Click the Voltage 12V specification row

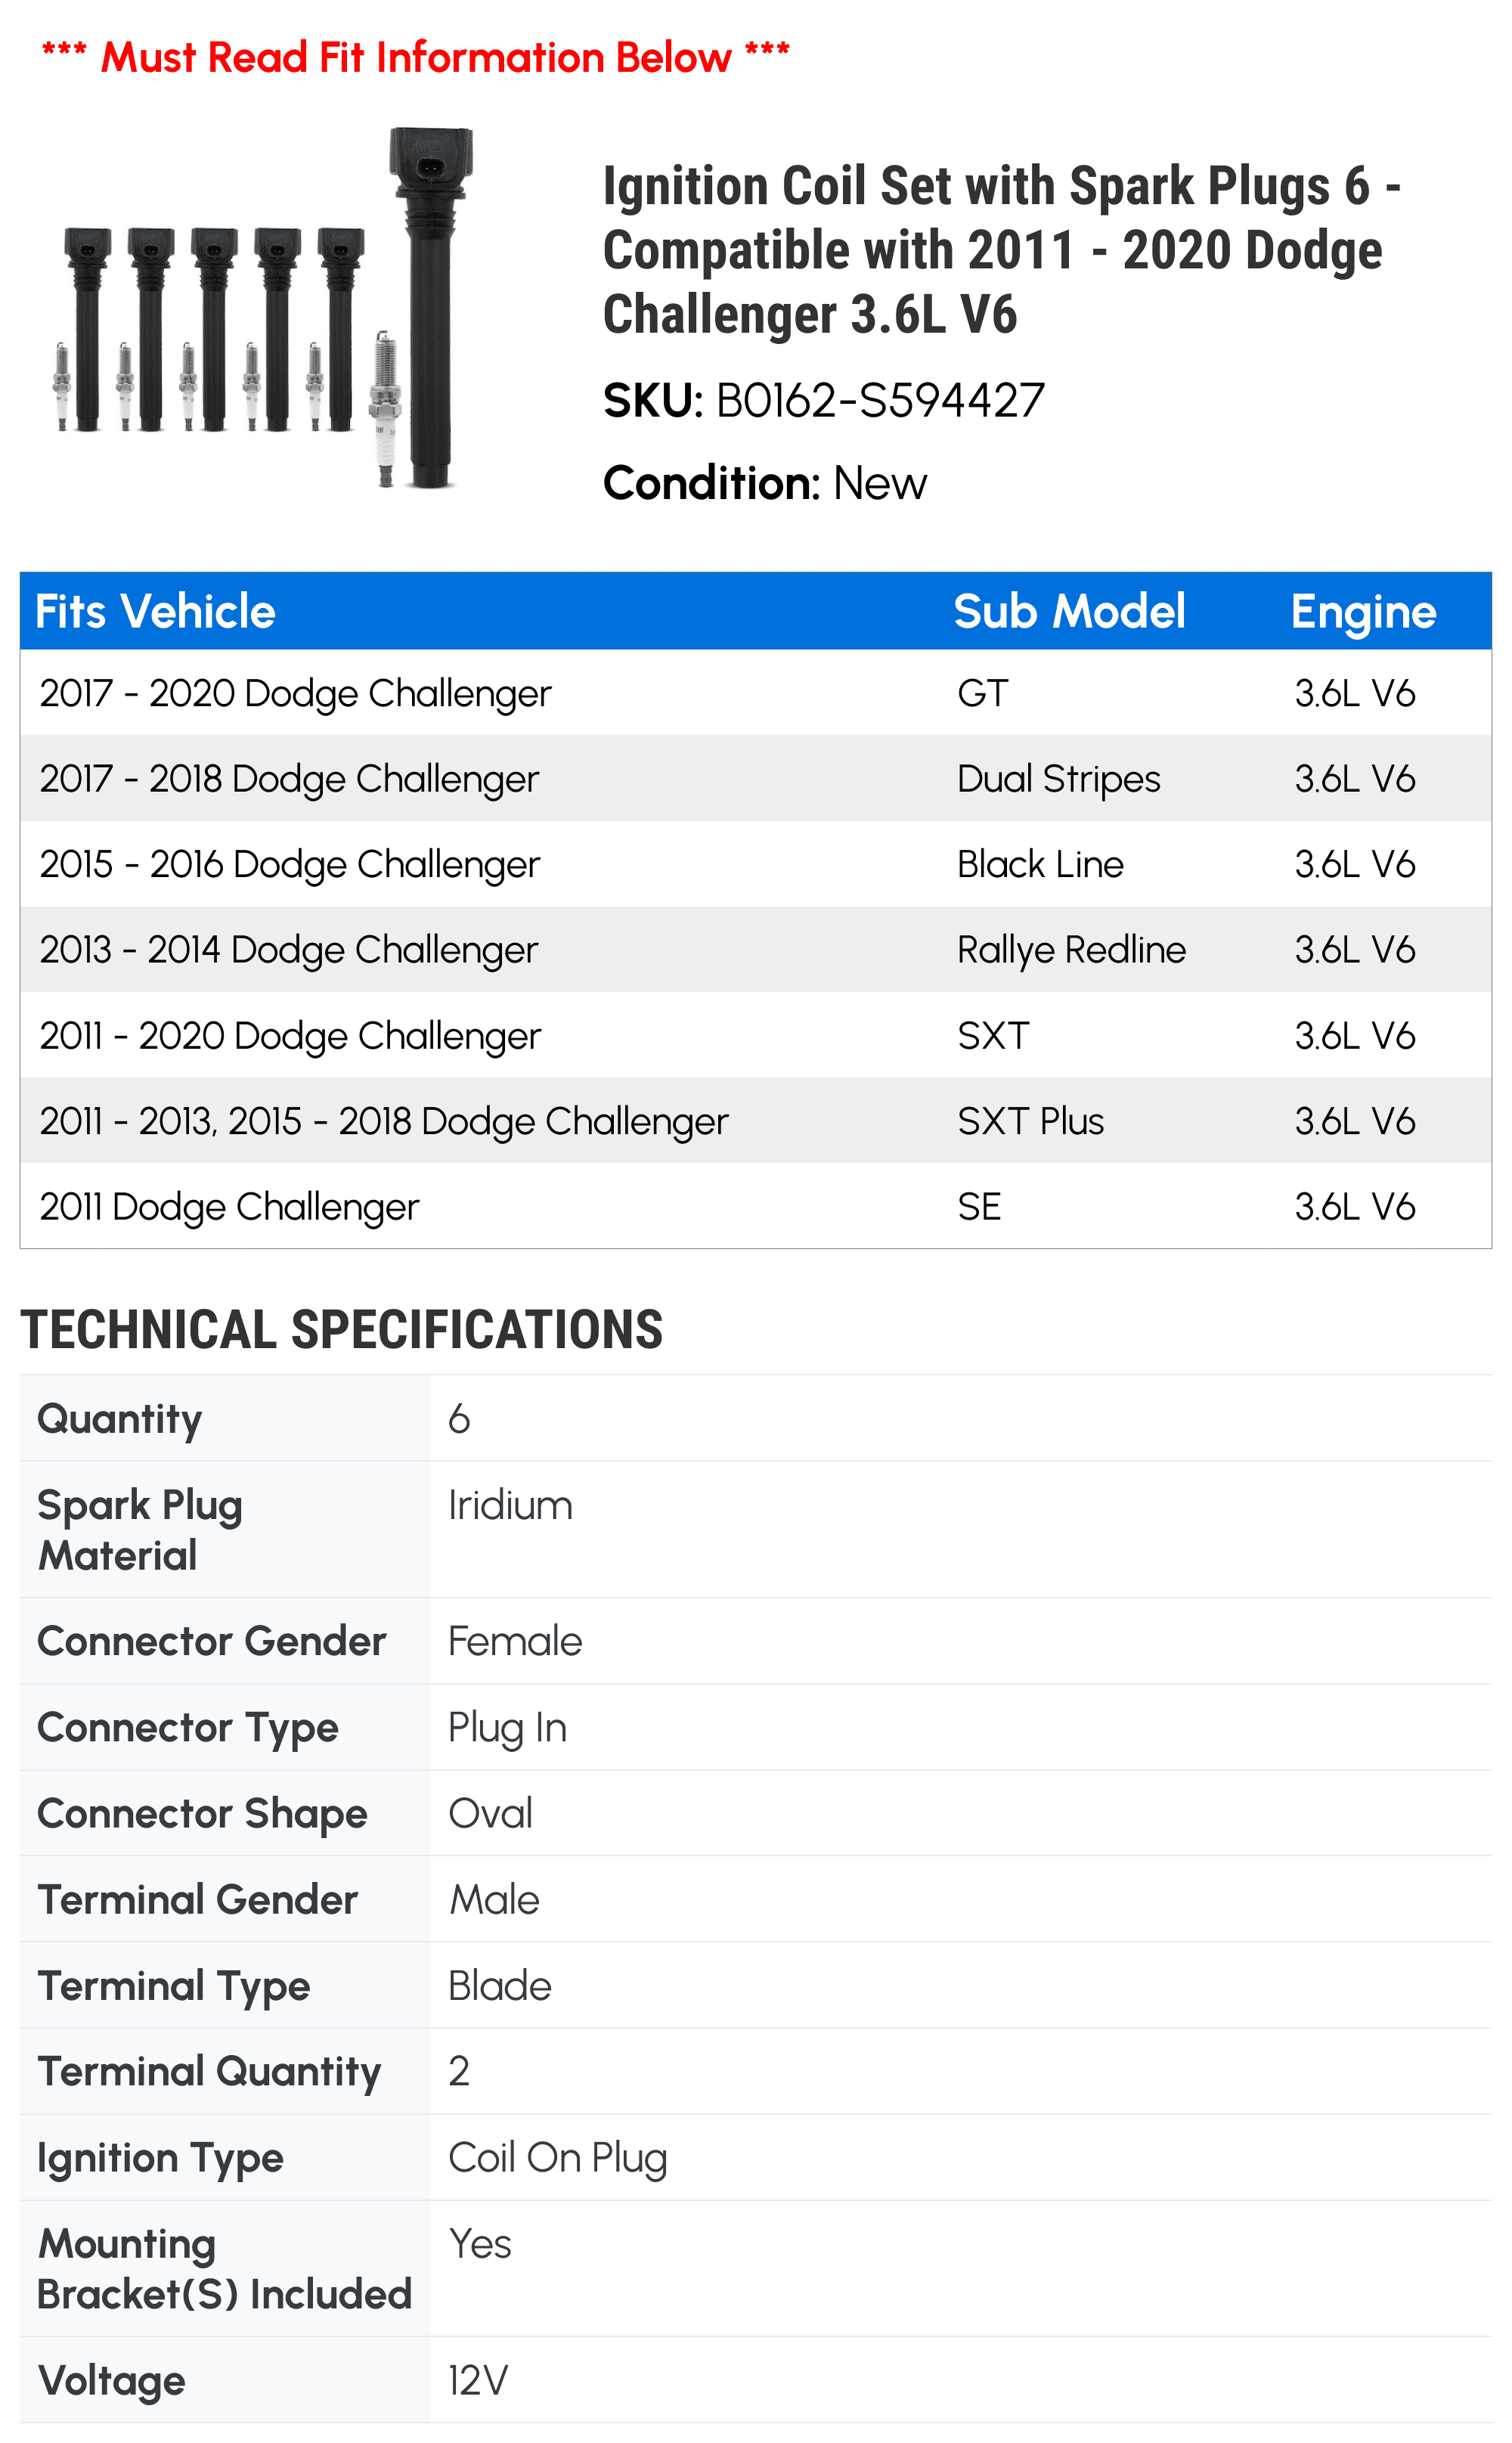[x=756, y=2380]
